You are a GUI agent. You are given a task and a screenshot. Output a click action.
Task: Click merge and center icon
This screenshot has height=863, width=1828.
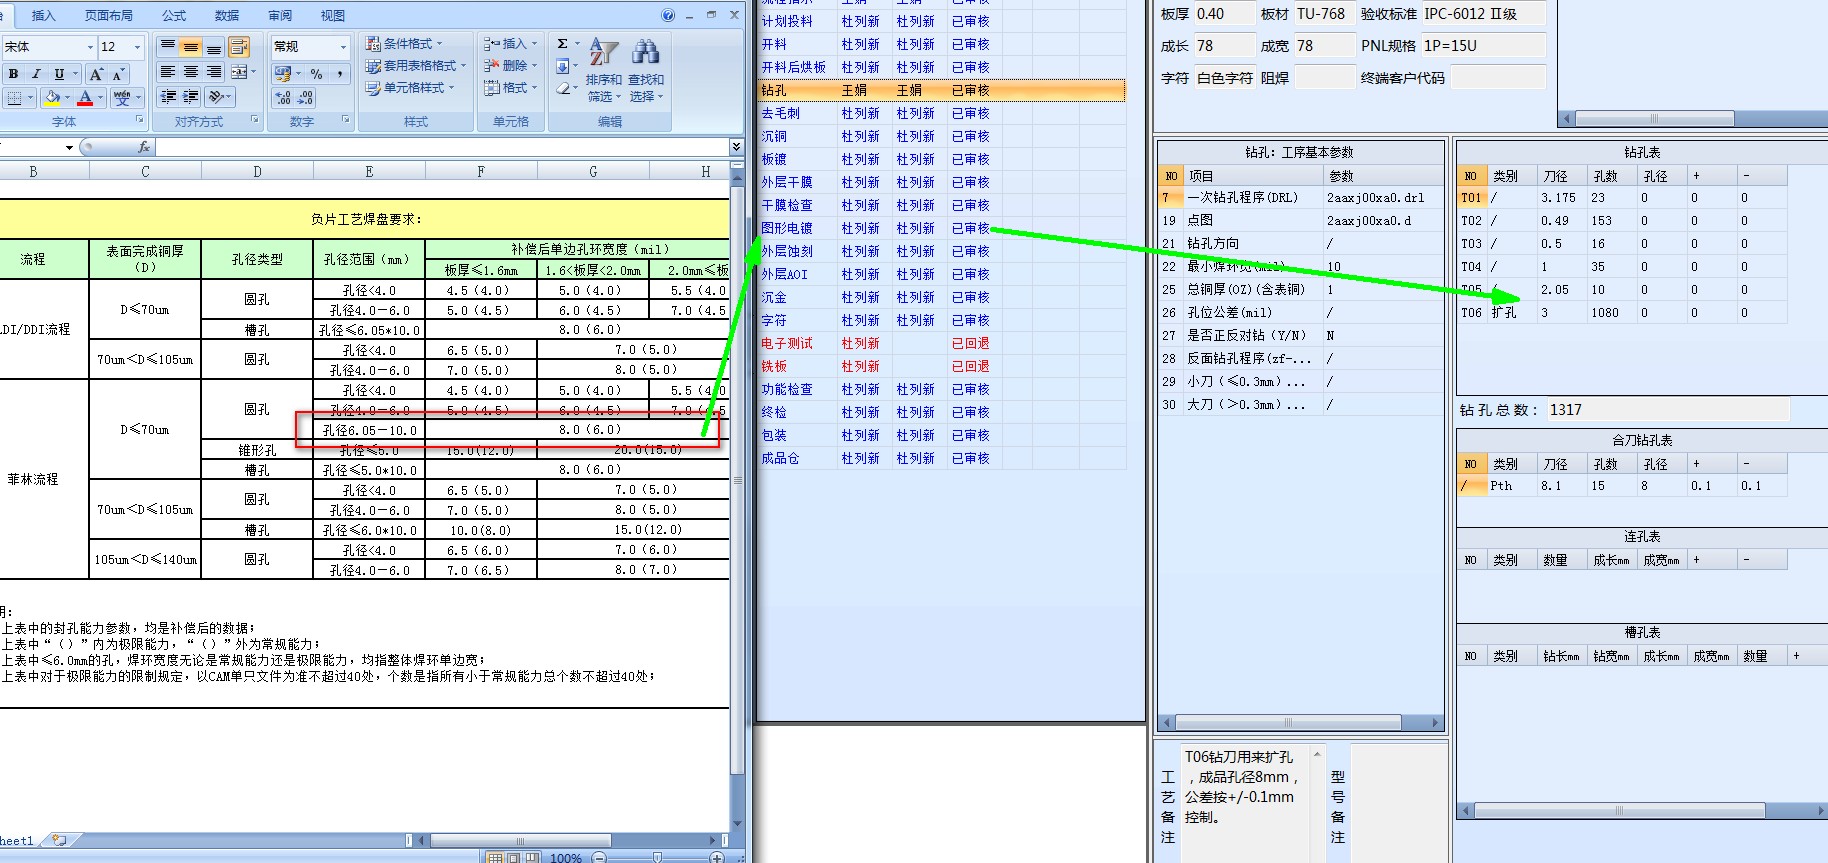(239, 72)
